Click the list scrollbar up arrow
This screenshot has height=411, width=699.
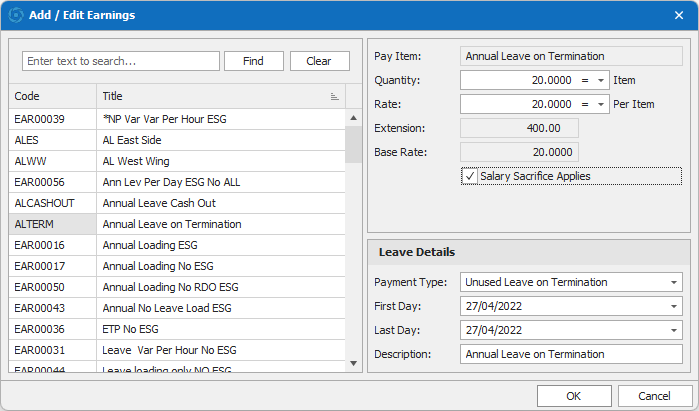pos(354,116)
